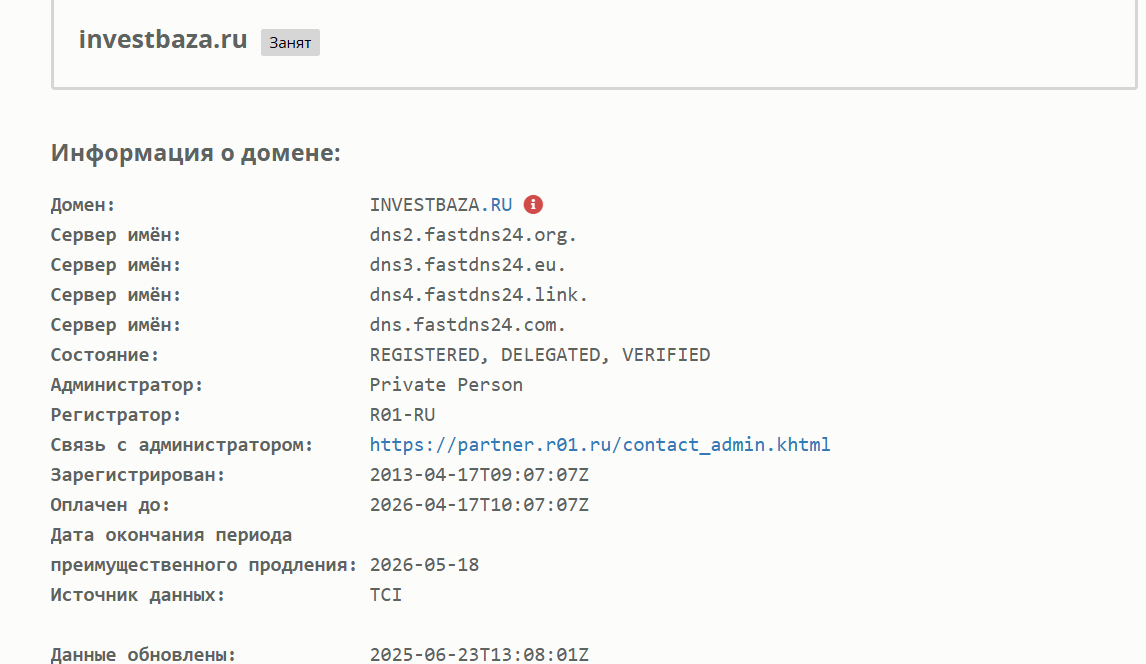The width and height of the screenshot is (1146, 664).
Task: Click the blue ".RU" domain zone link
Action: tap(497, 205)
